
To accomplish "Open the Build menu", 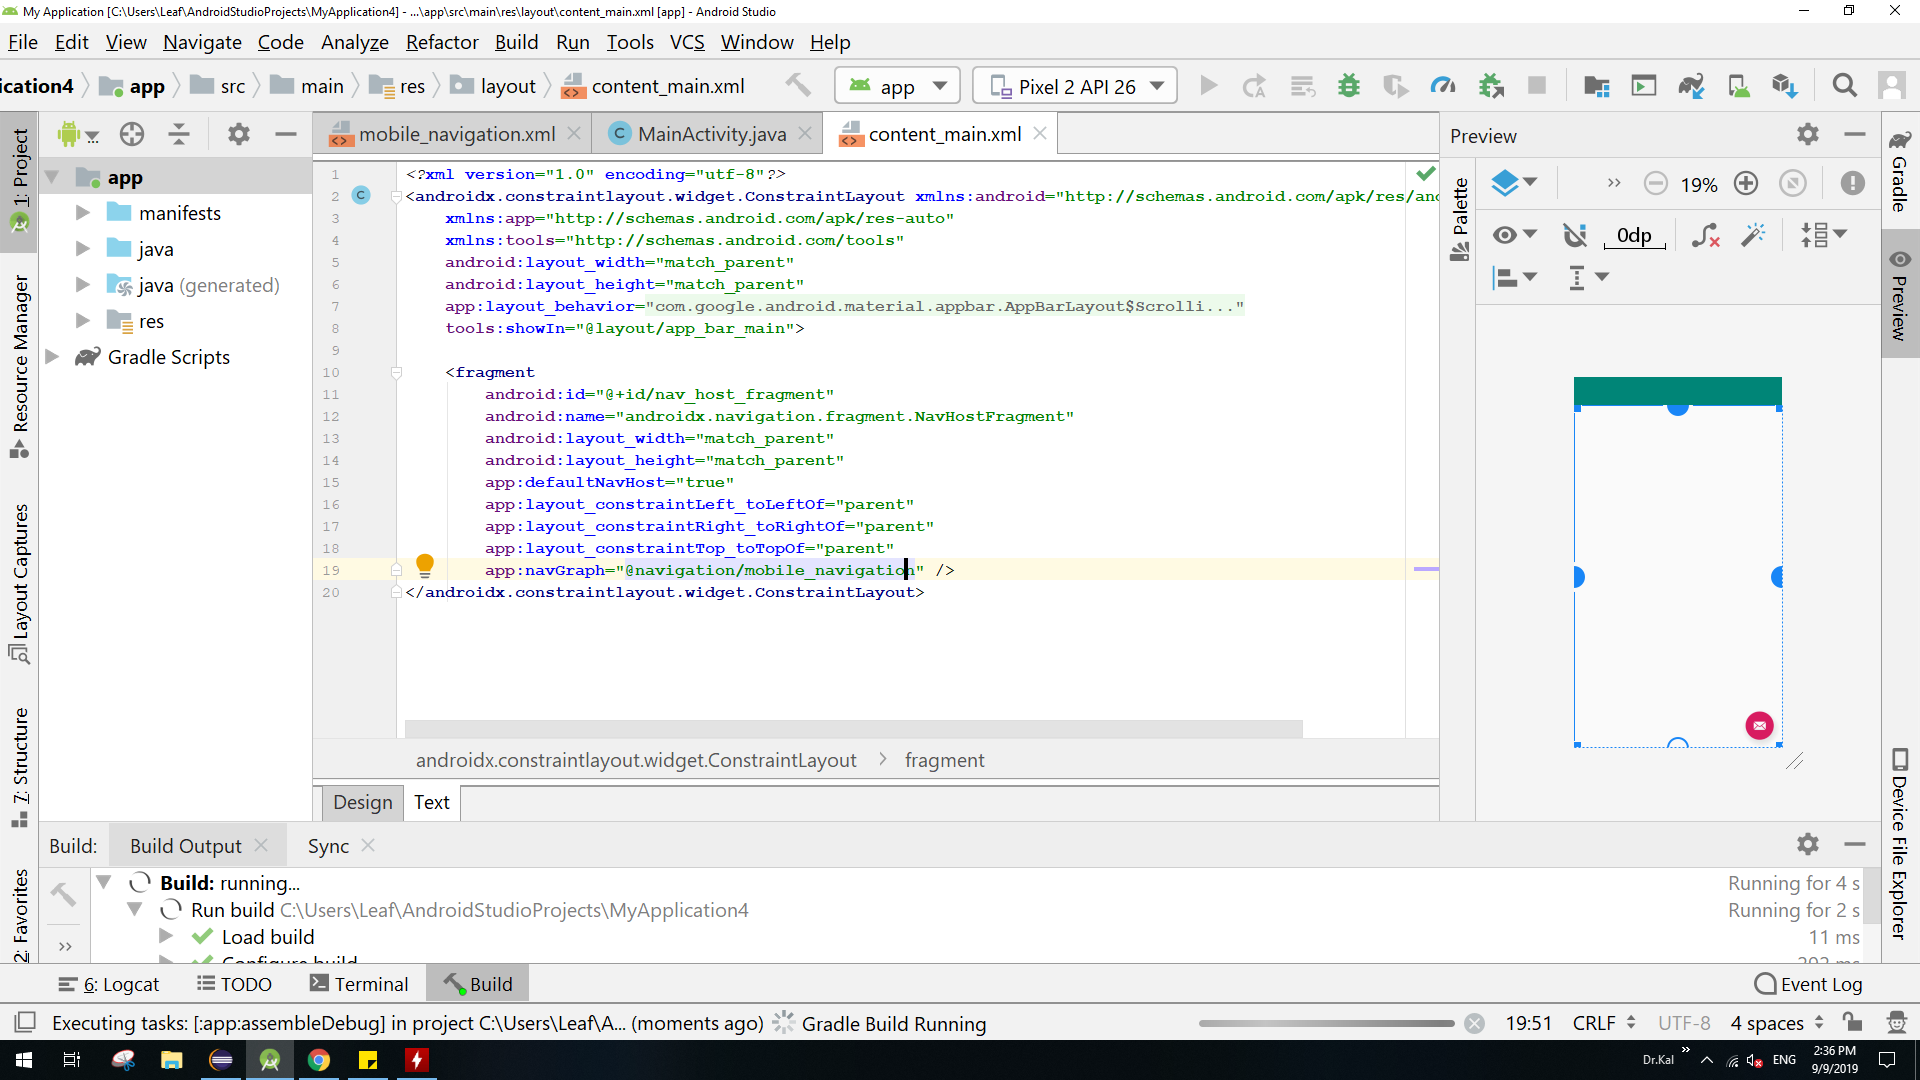I will [x=516, y=42].
